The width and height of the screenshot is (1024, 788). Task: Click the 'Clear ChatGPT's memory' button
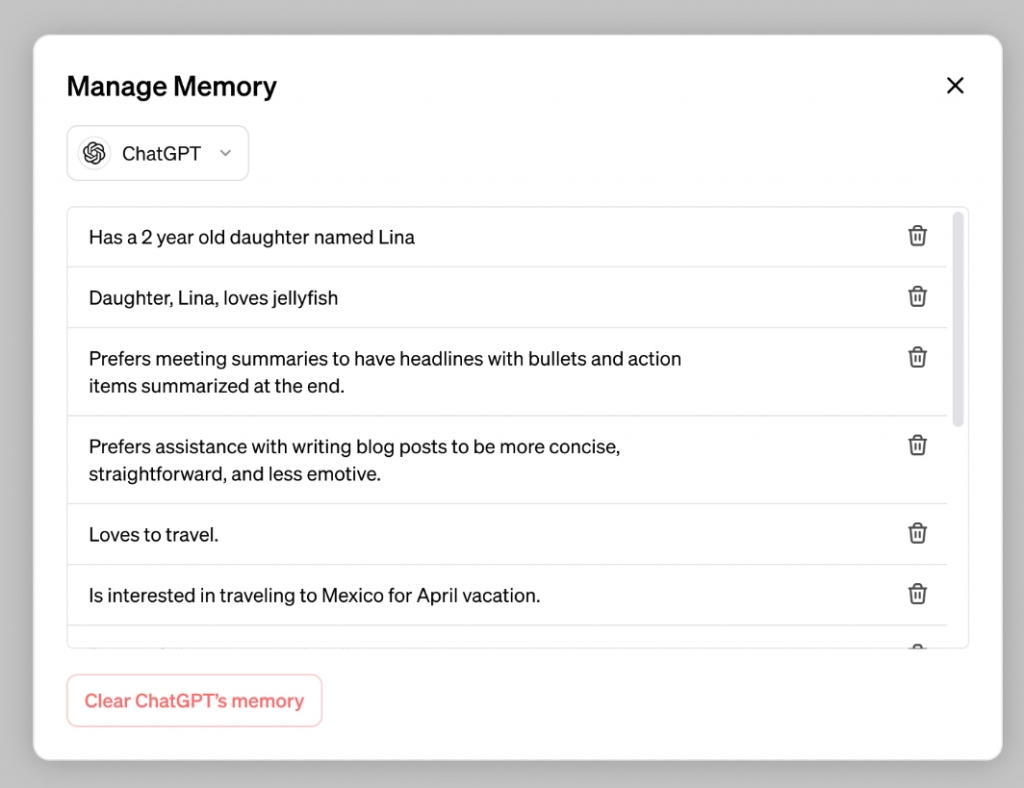tap(194, 701)
